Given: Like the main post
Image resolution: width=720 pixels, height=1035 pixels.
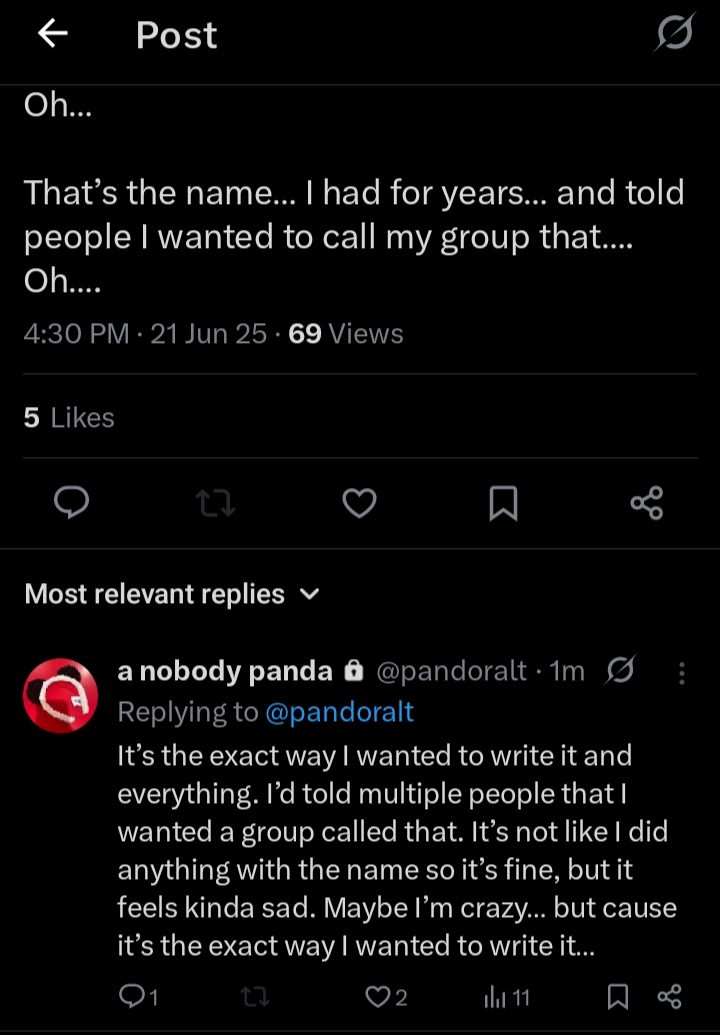Looking at the screenshot, I should tap(359, 503).
